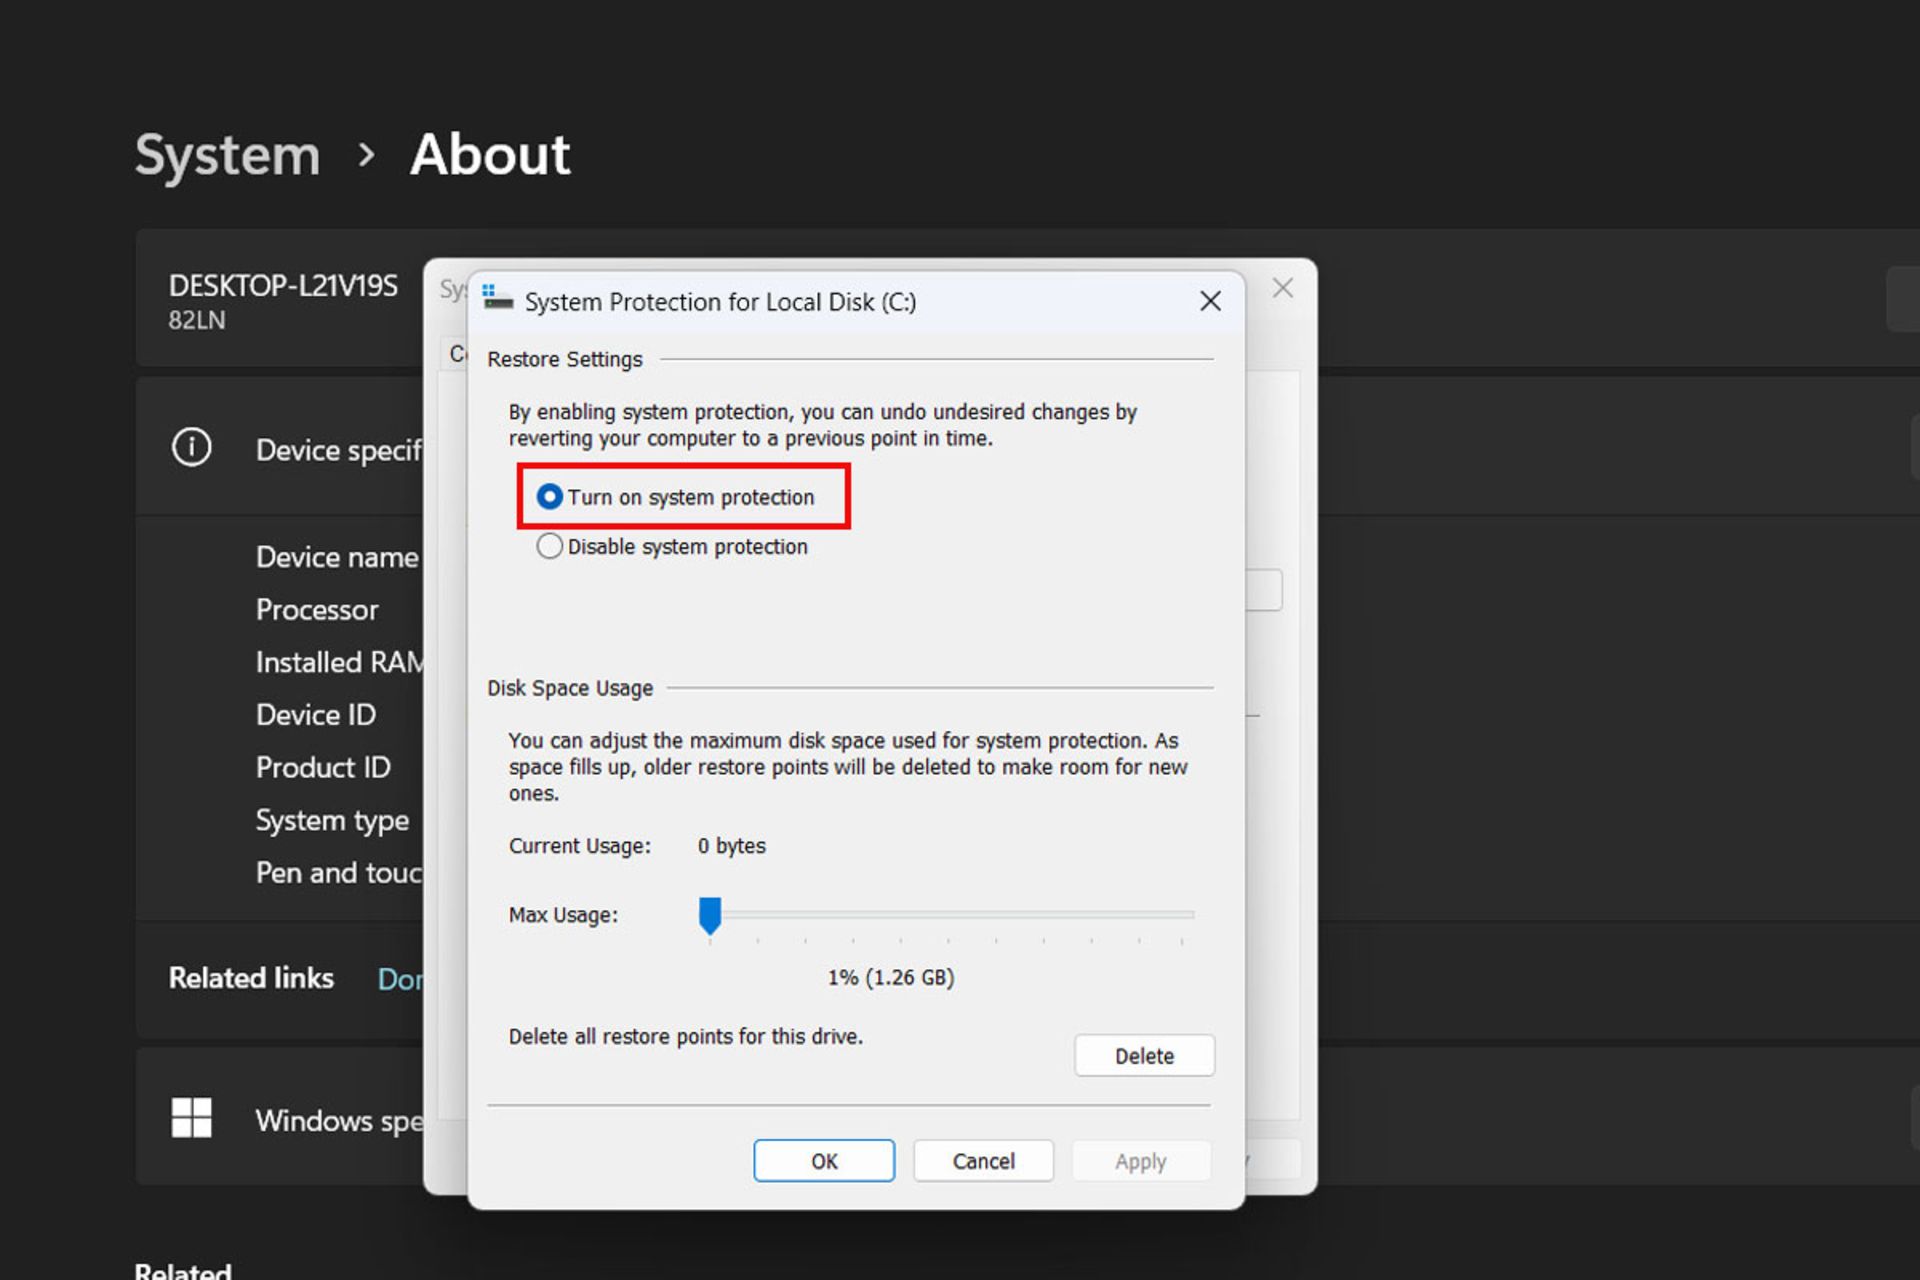Screen dimensions: 1920x1280
Task: Select Disable system protection radio button
Action: pyautogui.click(x=547, y=546)
